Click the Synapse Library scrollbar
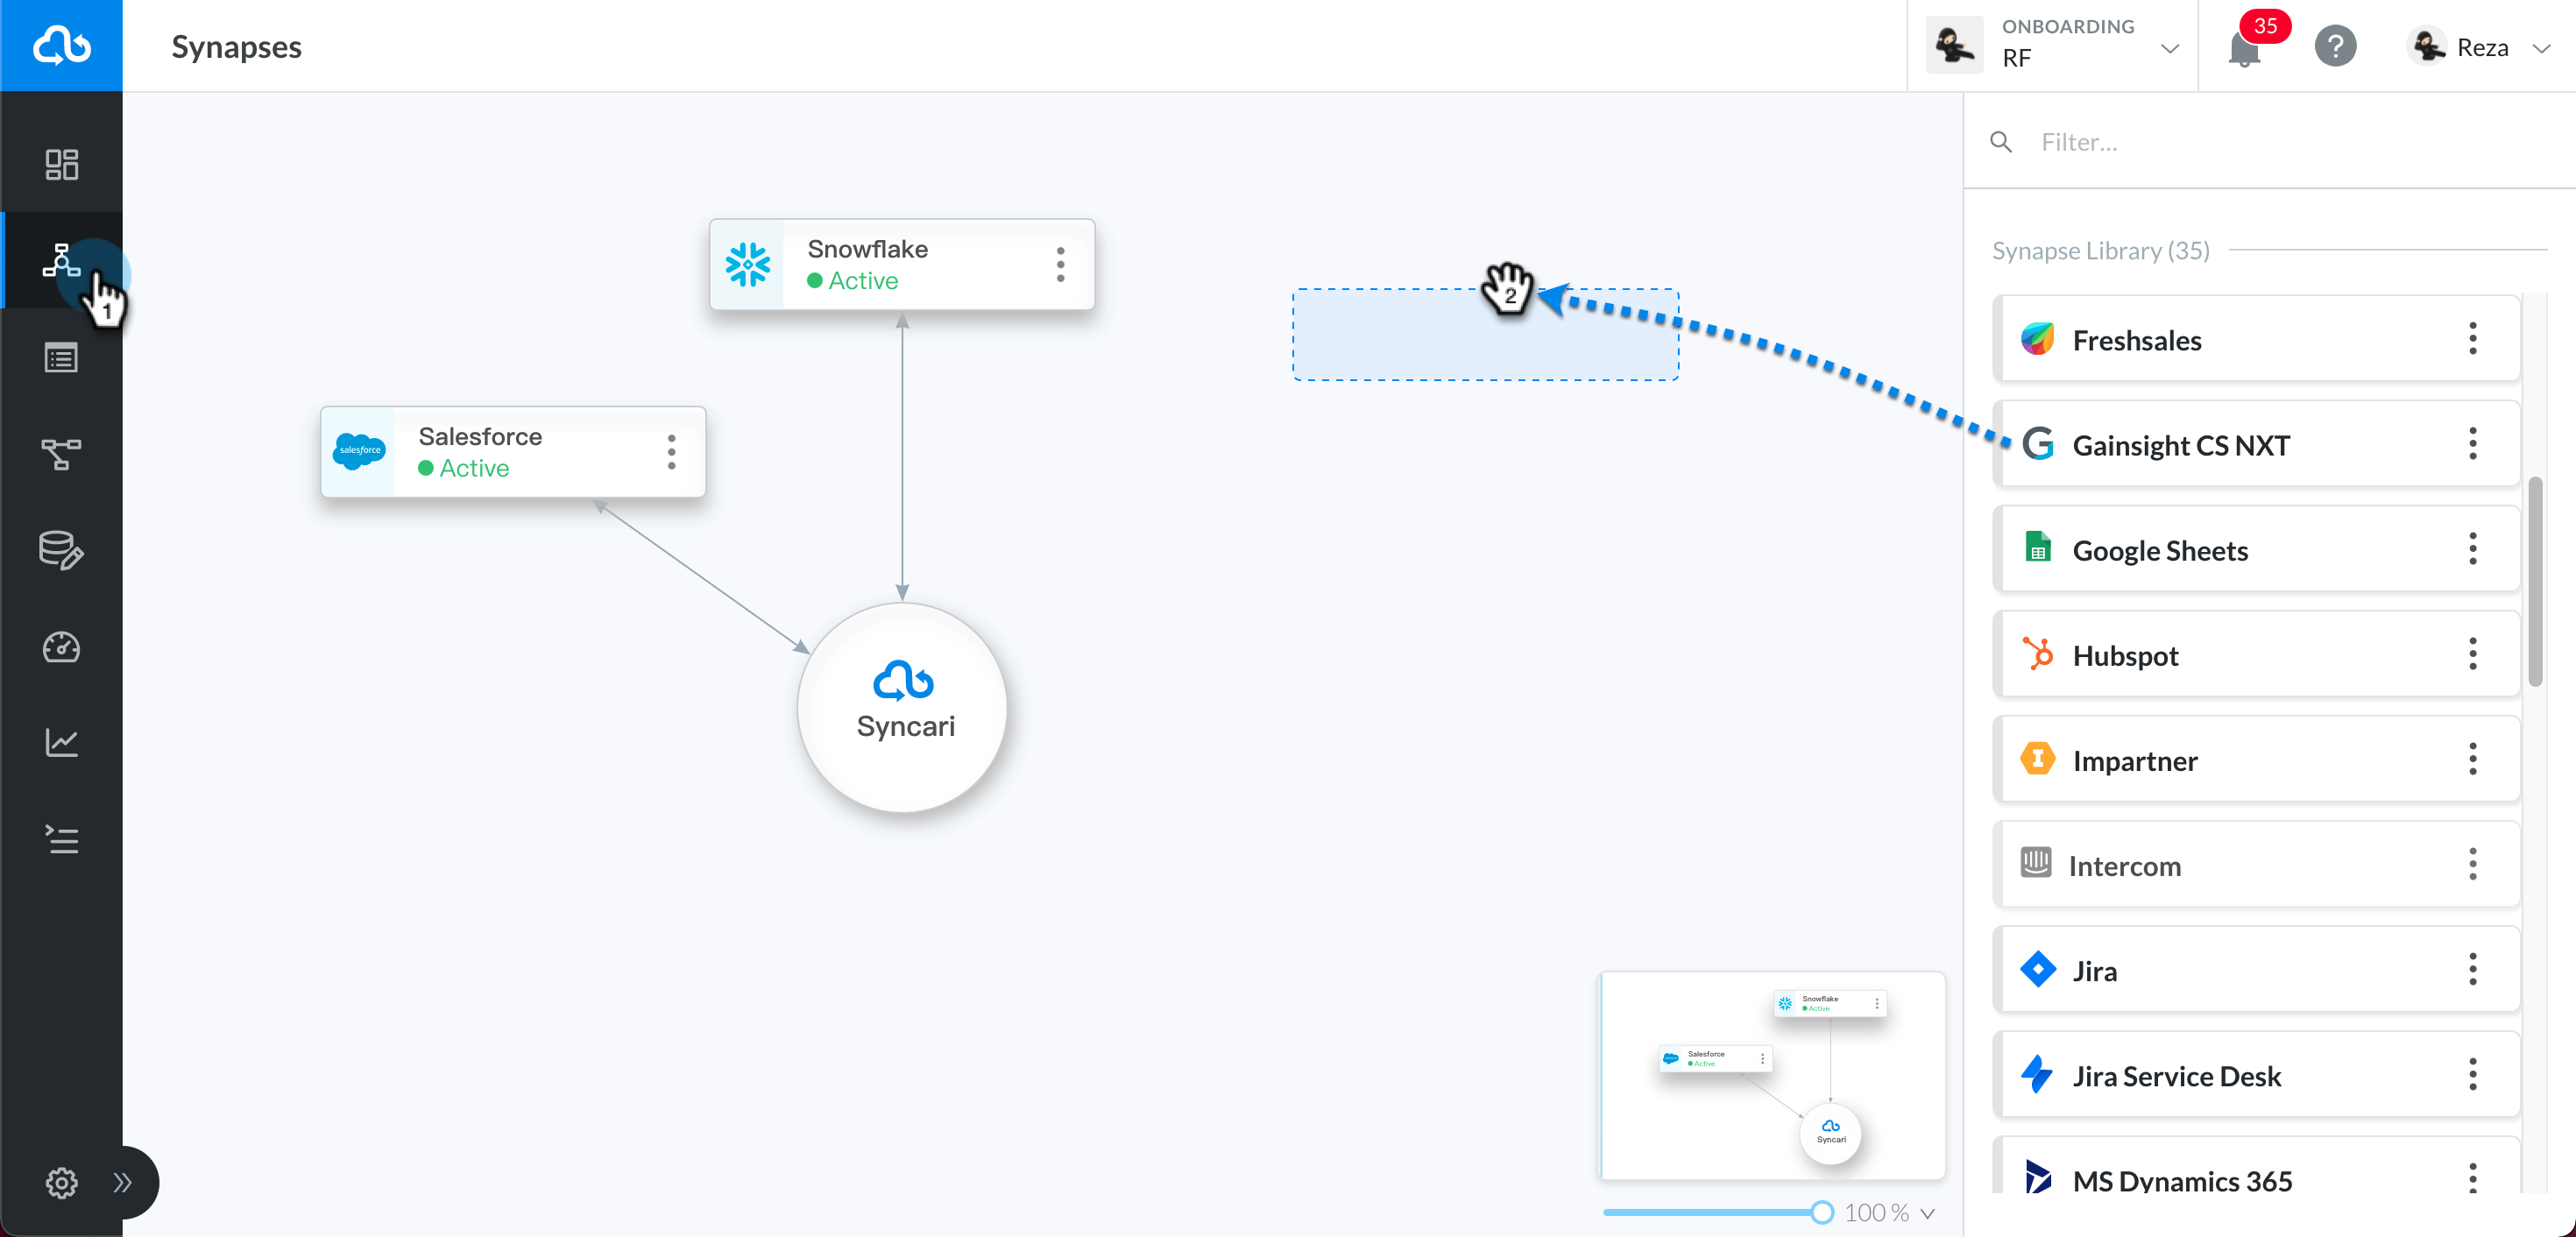This screenshot has height=1237, width=2576. (2535, 581)
